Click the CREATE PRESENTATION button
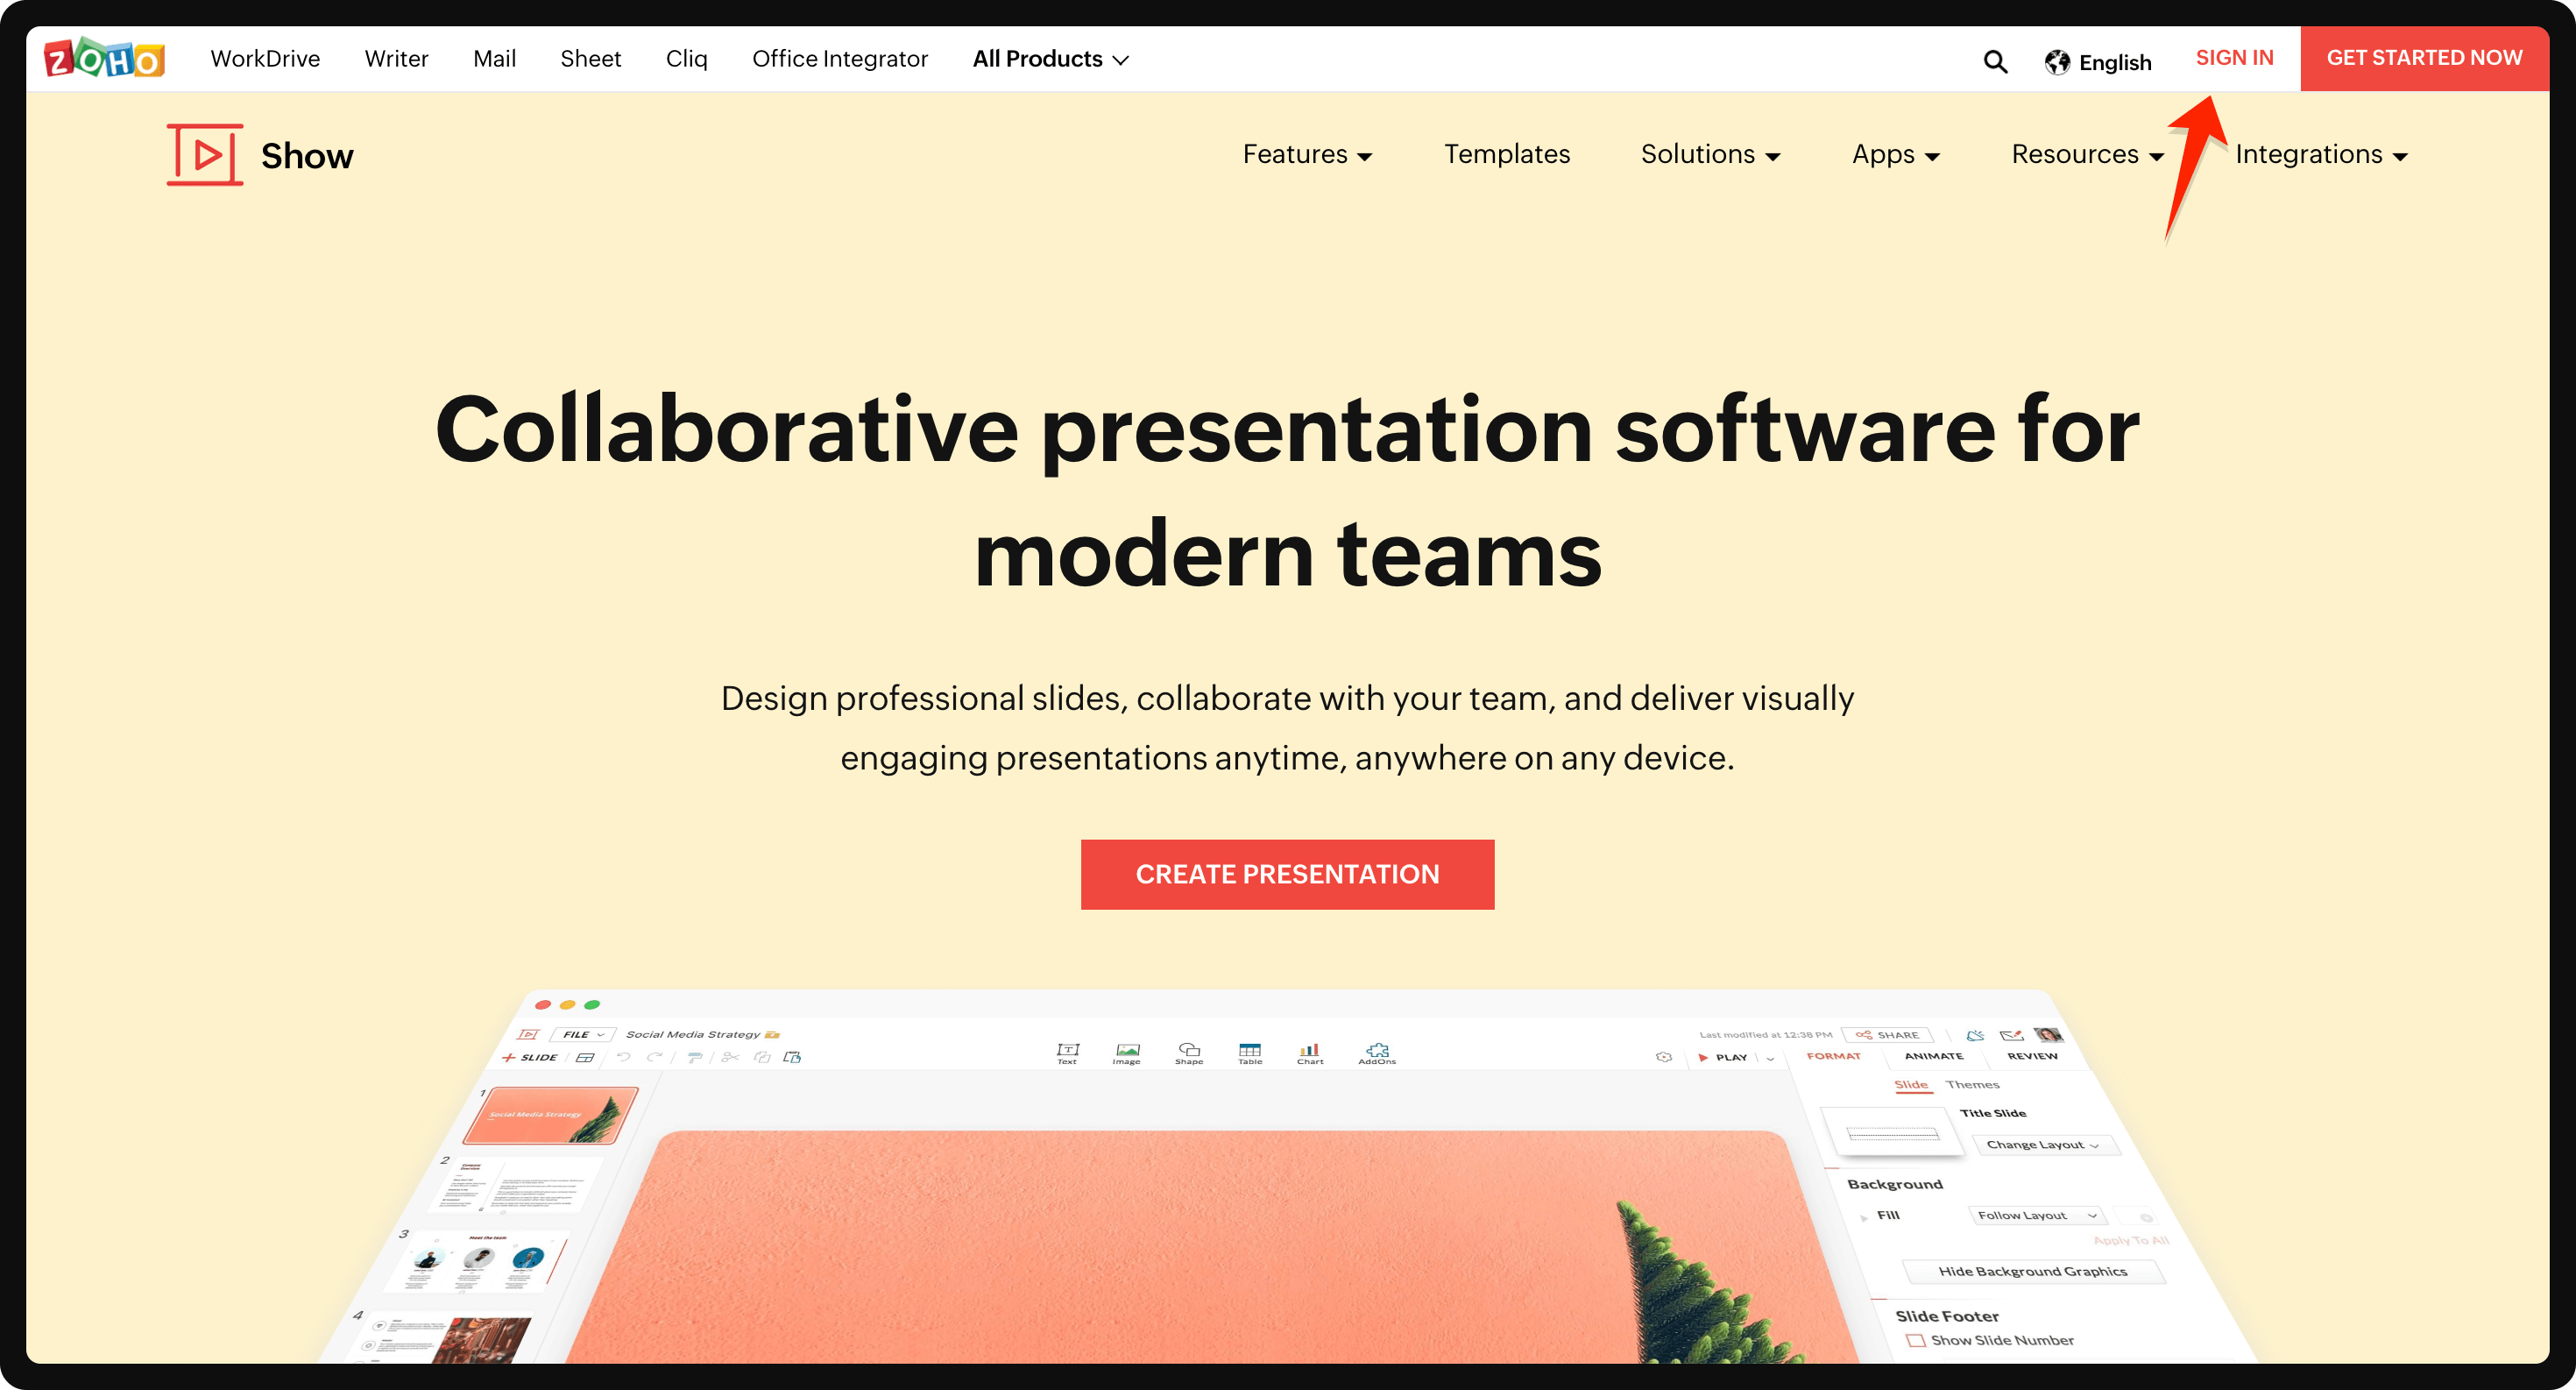Viewport: 2576px width, 1390px height. pyautogui.click(x=1287, y=874)
